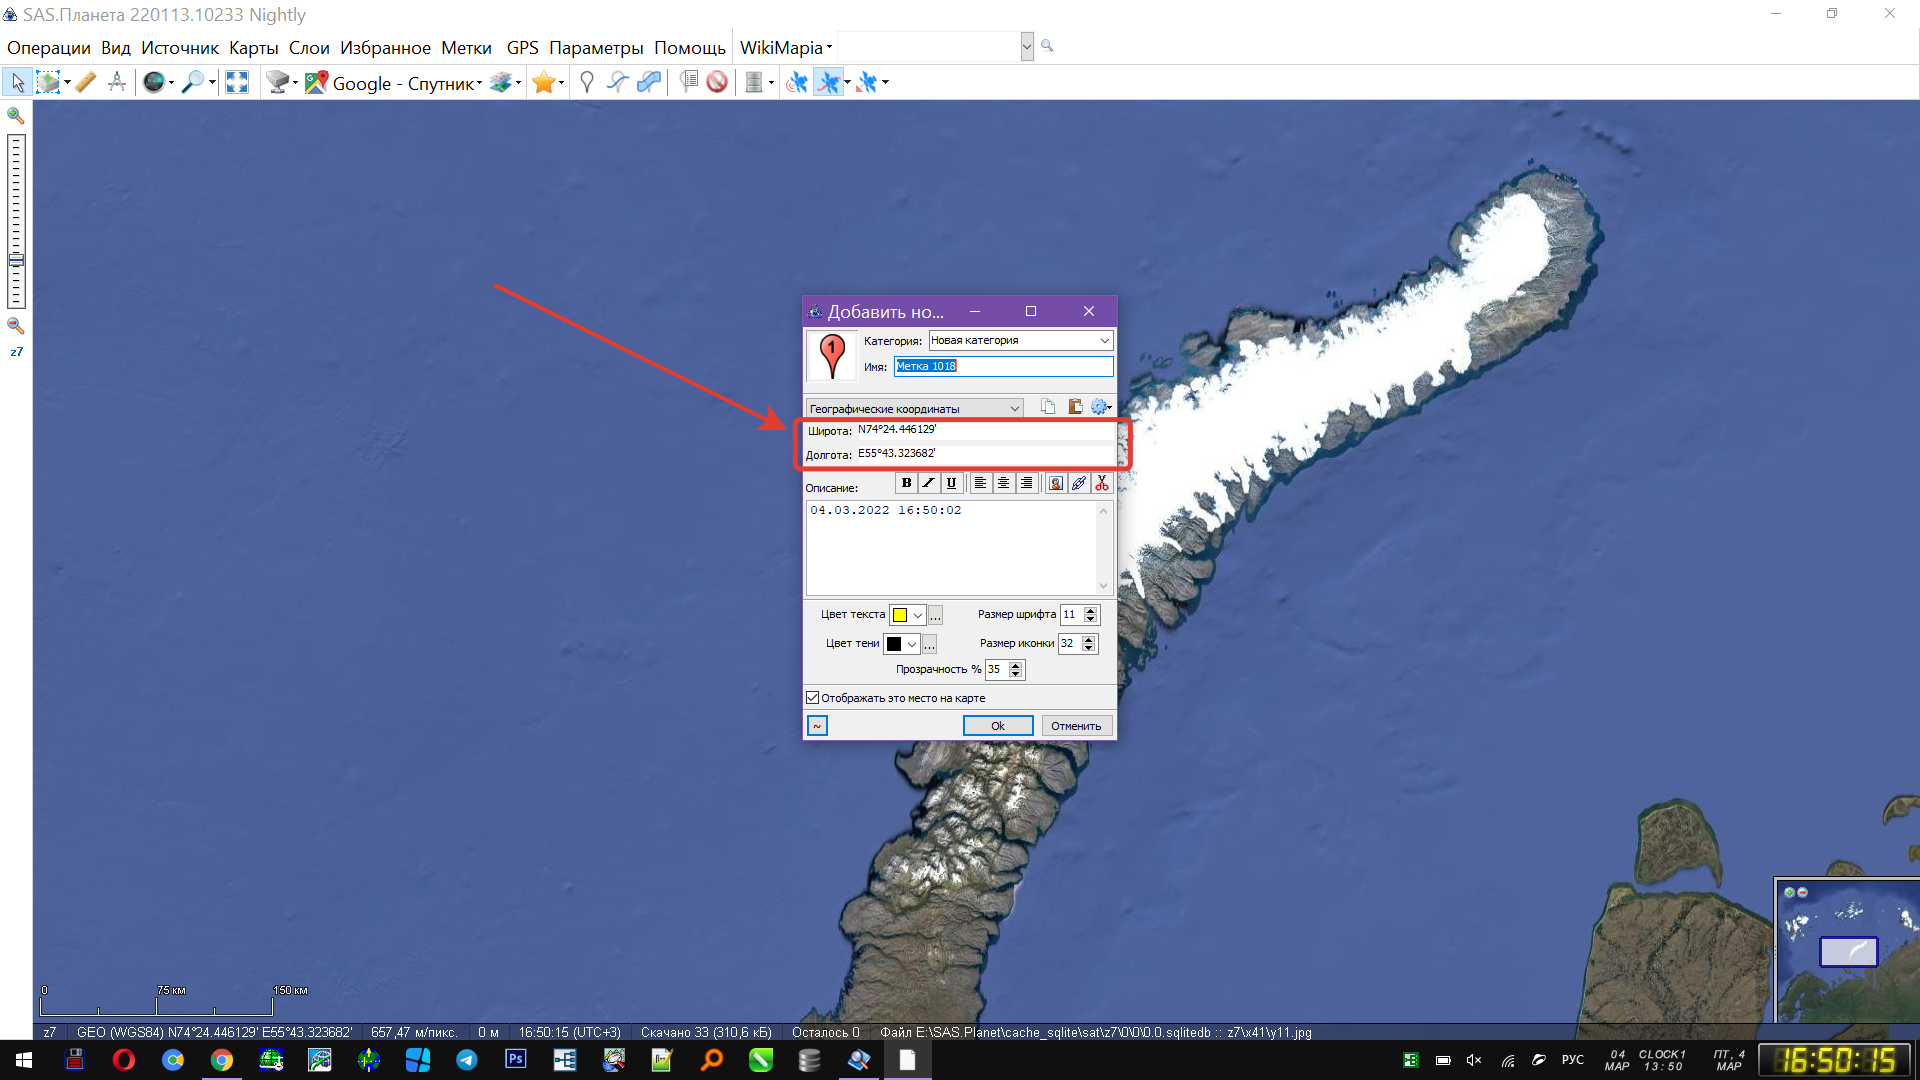Click the Отменить button
The height and width of the screenshot is (1080, 1920).
coord(1076,726)
